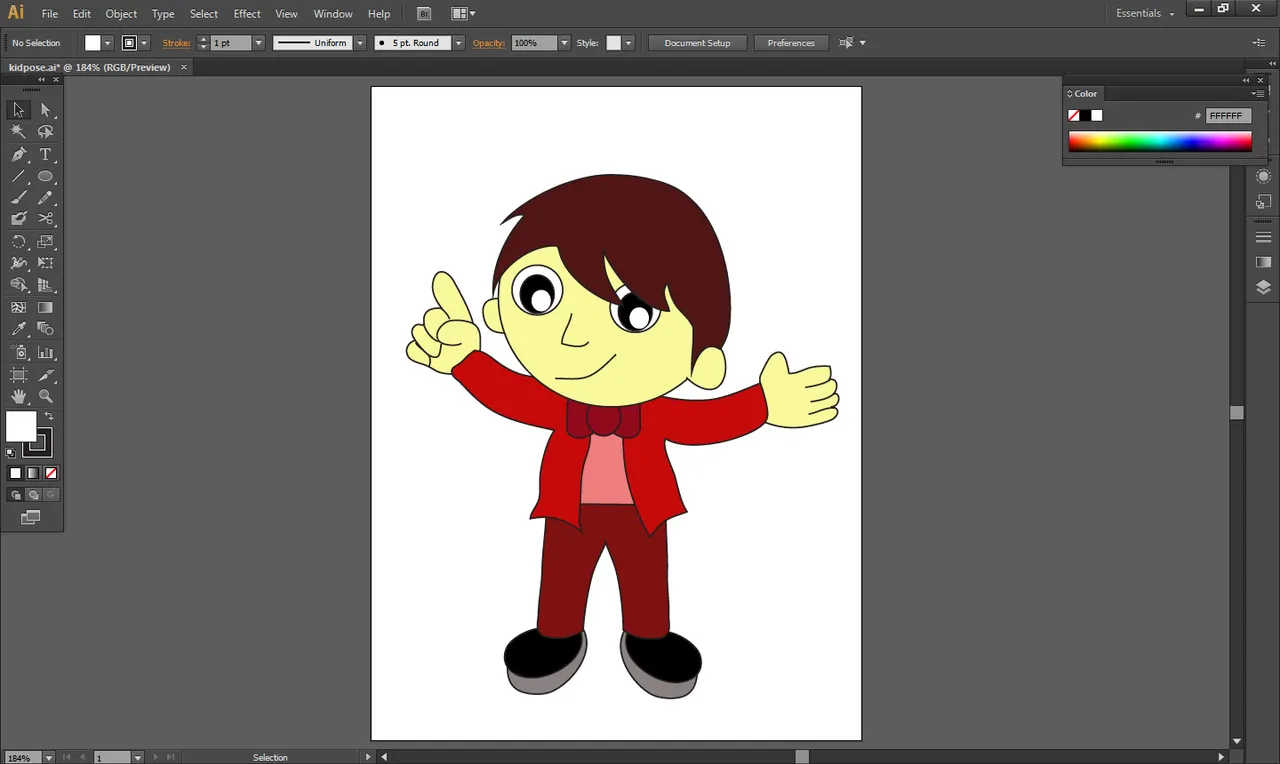Screen dimensions: 1280x764
Task: Select the Ellipse tool
Action: [x=45, y=176]
